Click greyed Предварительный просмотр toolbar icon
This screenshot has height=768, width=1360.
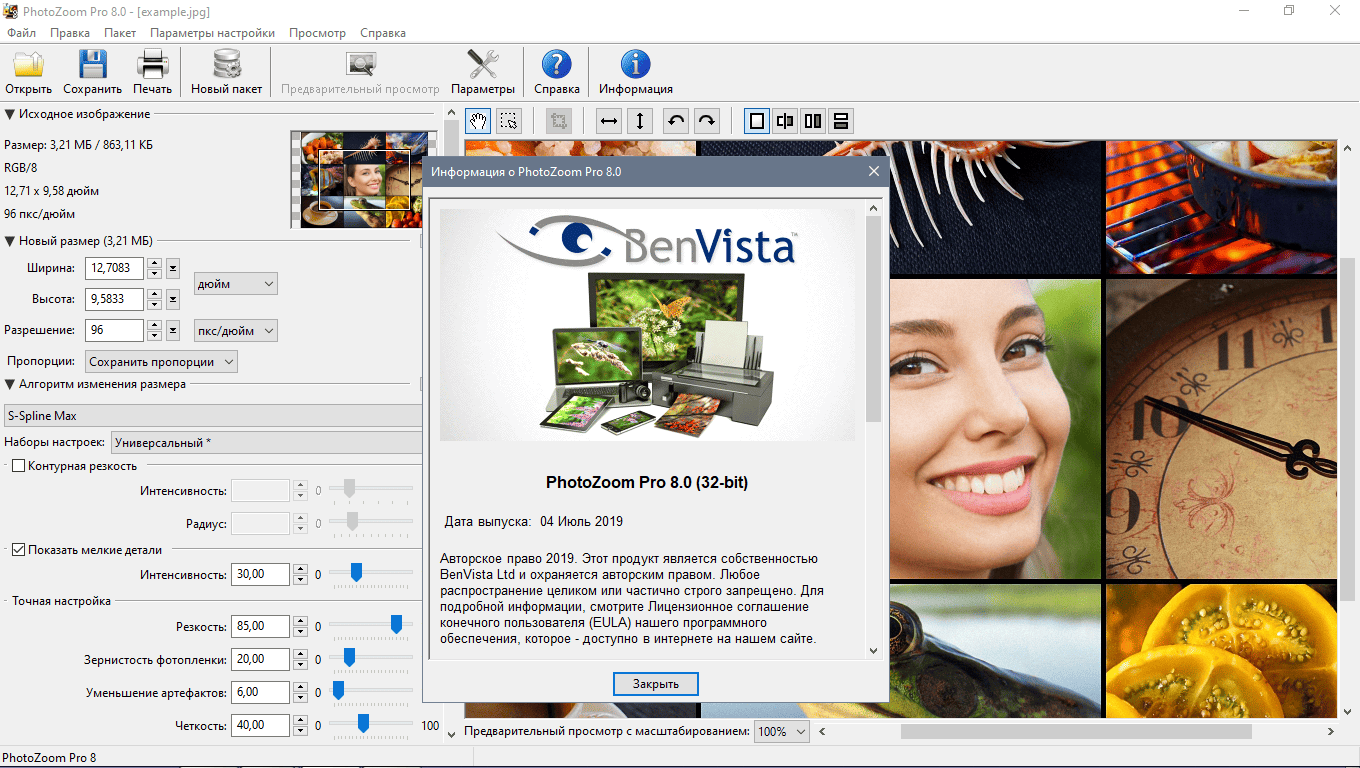point(360,65)
